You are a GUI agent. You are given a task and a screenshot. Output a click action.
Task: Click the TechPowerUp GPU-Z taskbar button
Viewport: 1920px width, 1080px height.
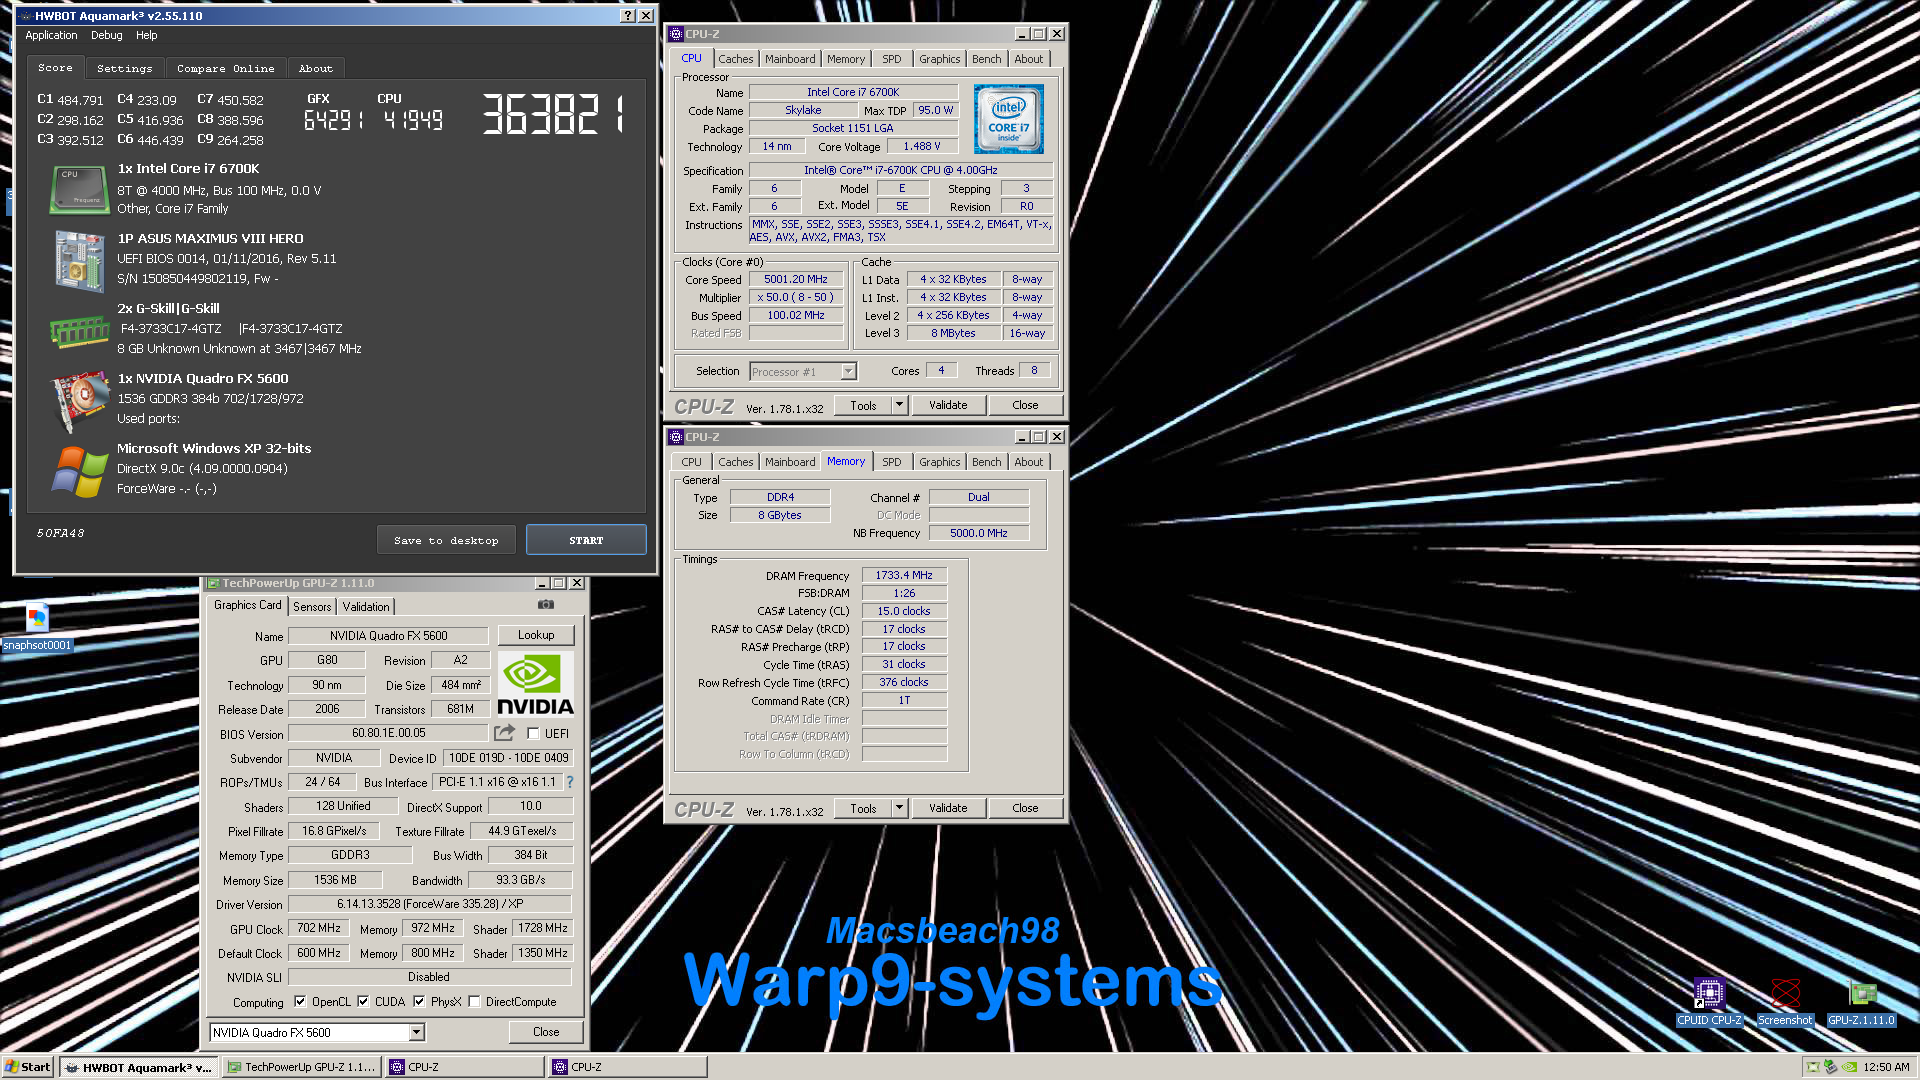(301, 1067)
